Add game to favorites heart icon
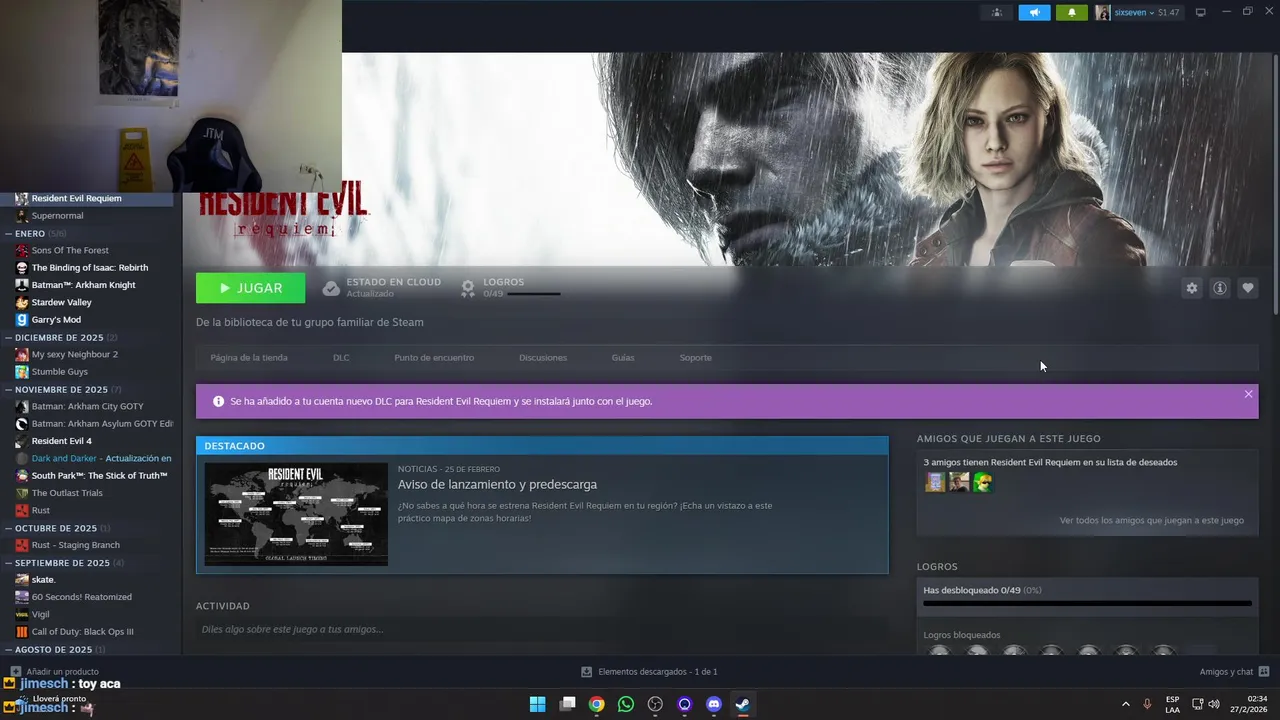 click(1248, 288)
